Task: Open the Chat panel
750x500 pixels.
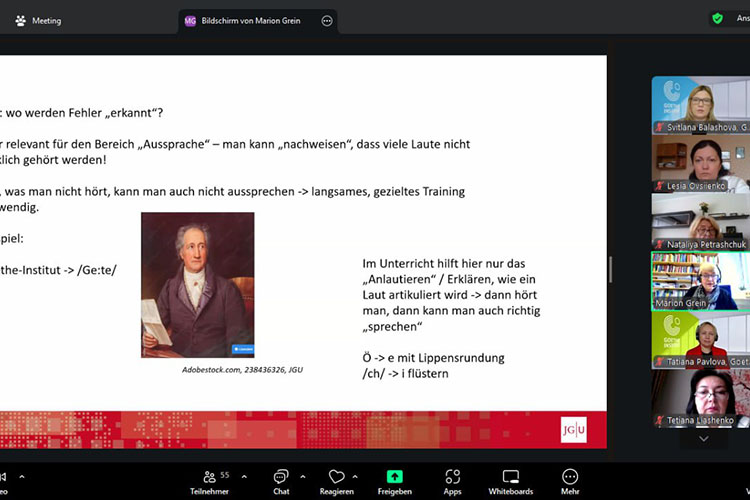Action: point(281,481)
